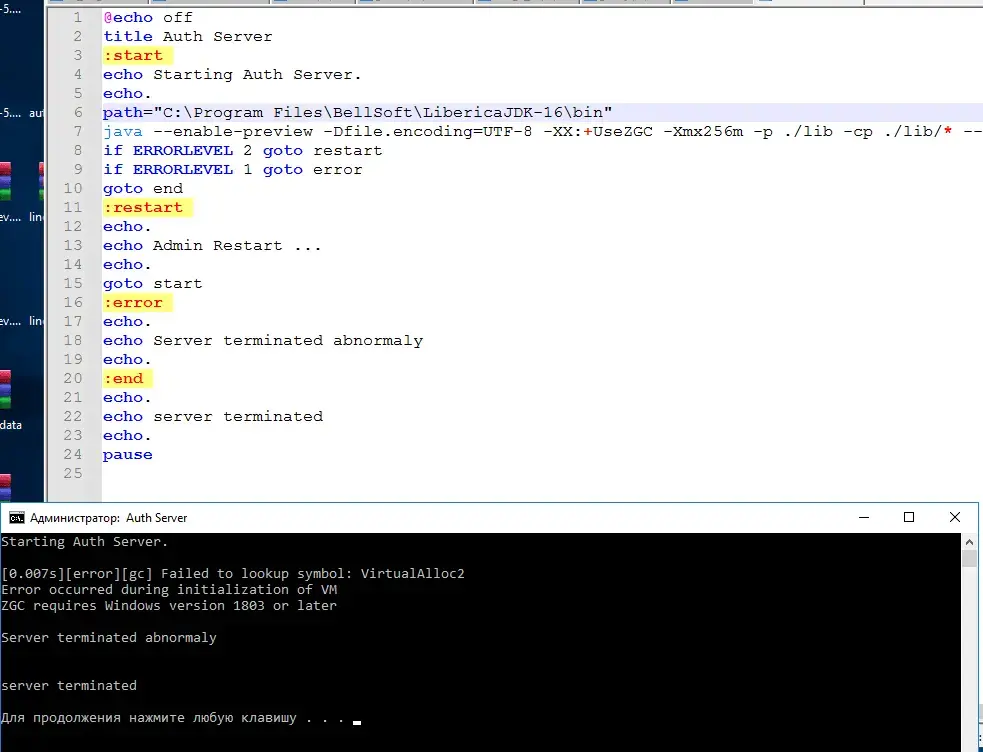This screenshot has width=983, height=752.
Task: Click the '-Xmx256m' memory option
Action: point(703,132)
